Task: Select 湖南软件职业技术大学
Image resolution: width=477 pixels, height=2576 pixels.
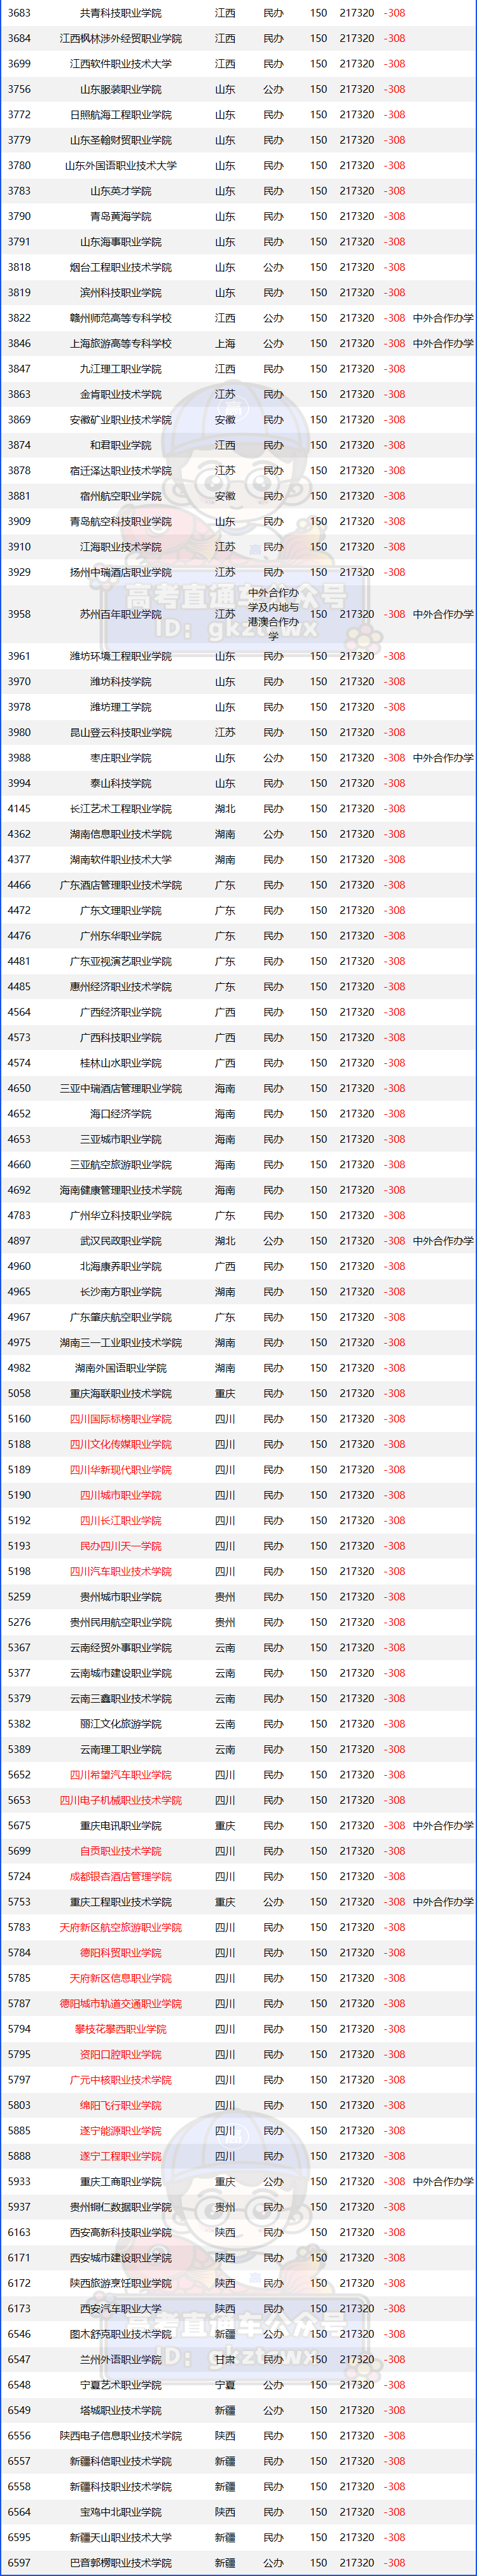Action: pos(120,859)
